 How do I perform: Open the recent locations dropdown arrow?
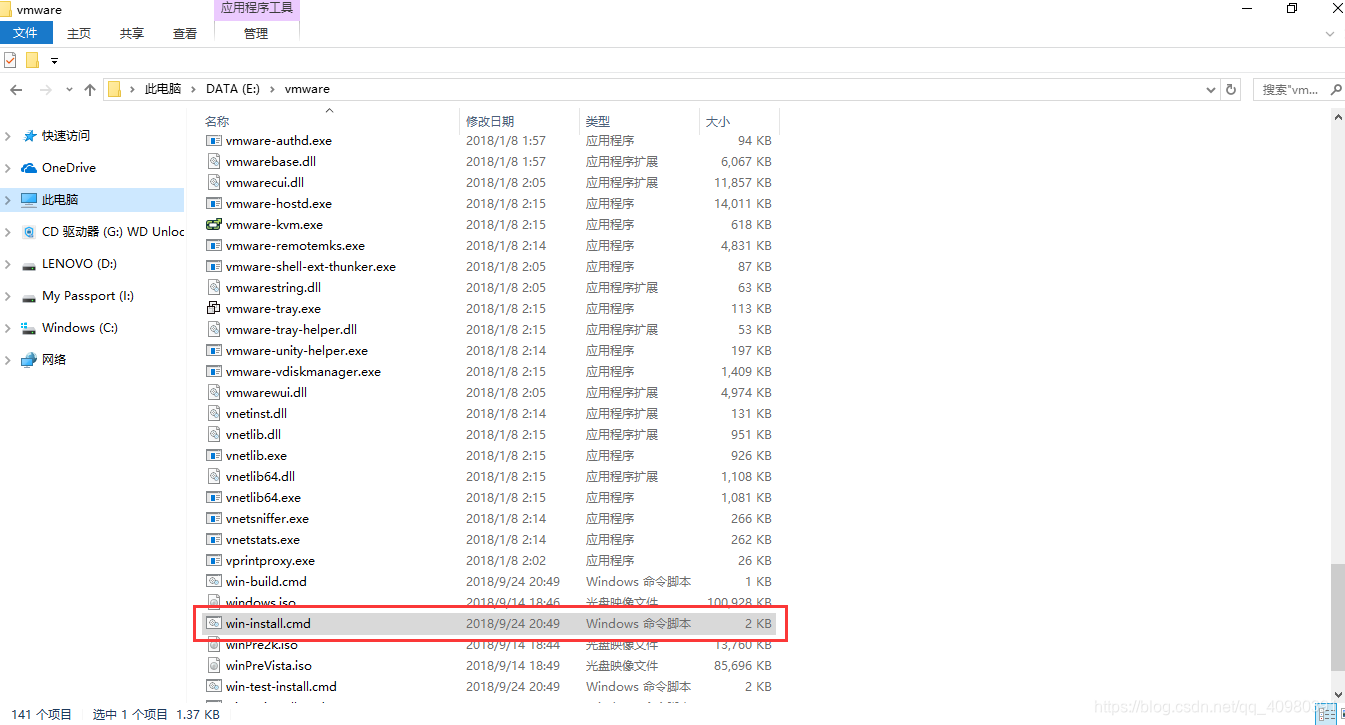pyautogui.click(x=69, y=90)
